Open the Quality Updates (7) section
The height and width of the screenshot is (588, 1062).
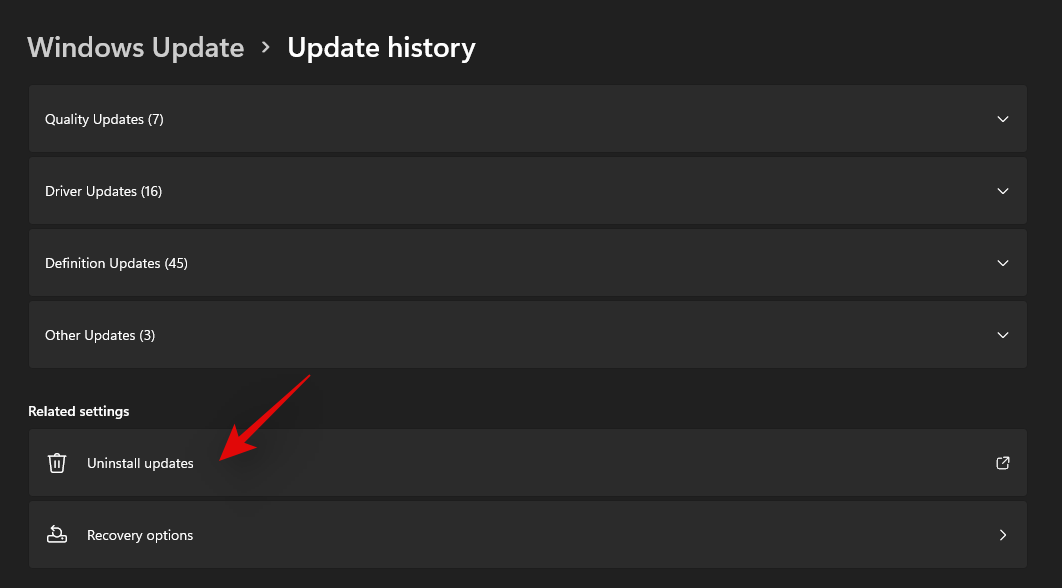(104, 119)
